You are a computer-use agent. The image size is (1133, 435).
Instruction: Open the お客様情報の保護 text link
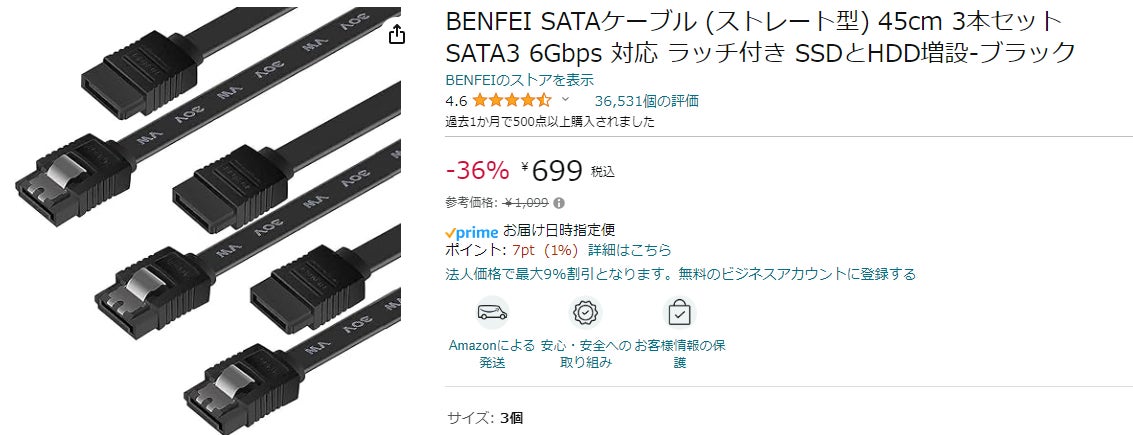pyautogui.click(x=680, y=354)
